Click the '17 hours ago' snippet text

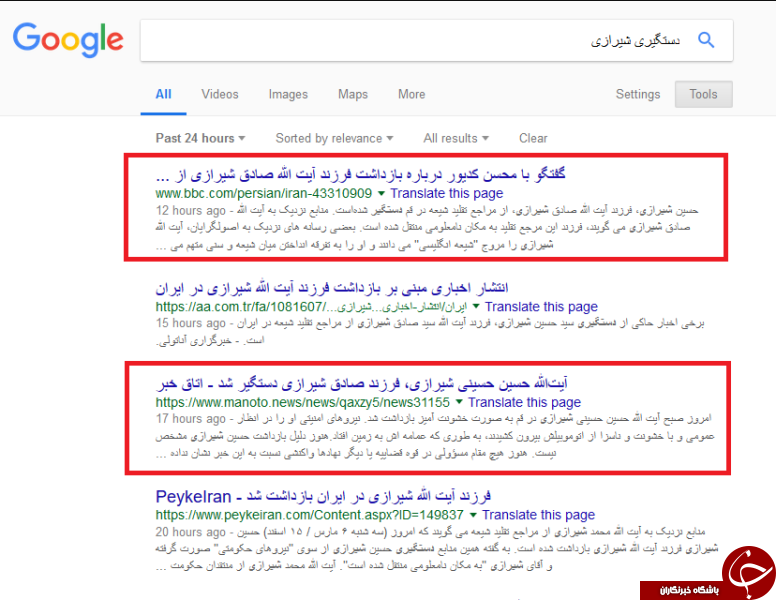click(191, 419)
